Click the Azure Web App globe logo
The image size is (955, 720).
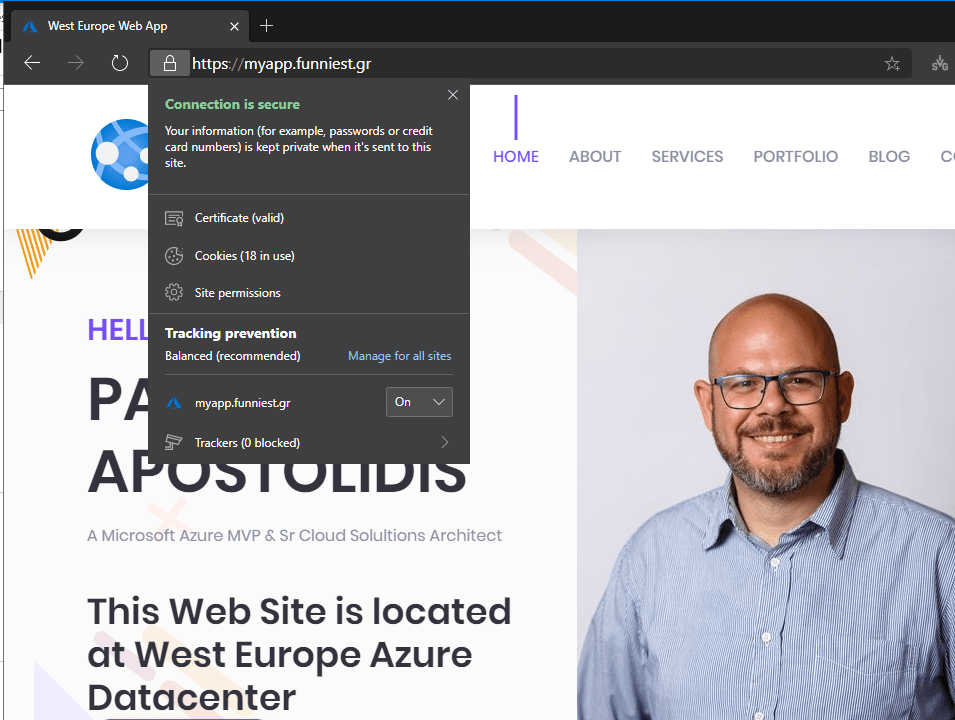click(120, 154)
